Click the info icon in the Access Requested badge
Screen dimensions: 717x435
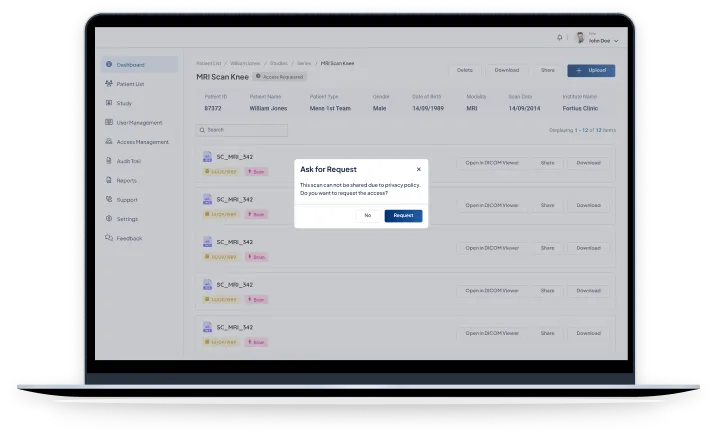point(258,76)
